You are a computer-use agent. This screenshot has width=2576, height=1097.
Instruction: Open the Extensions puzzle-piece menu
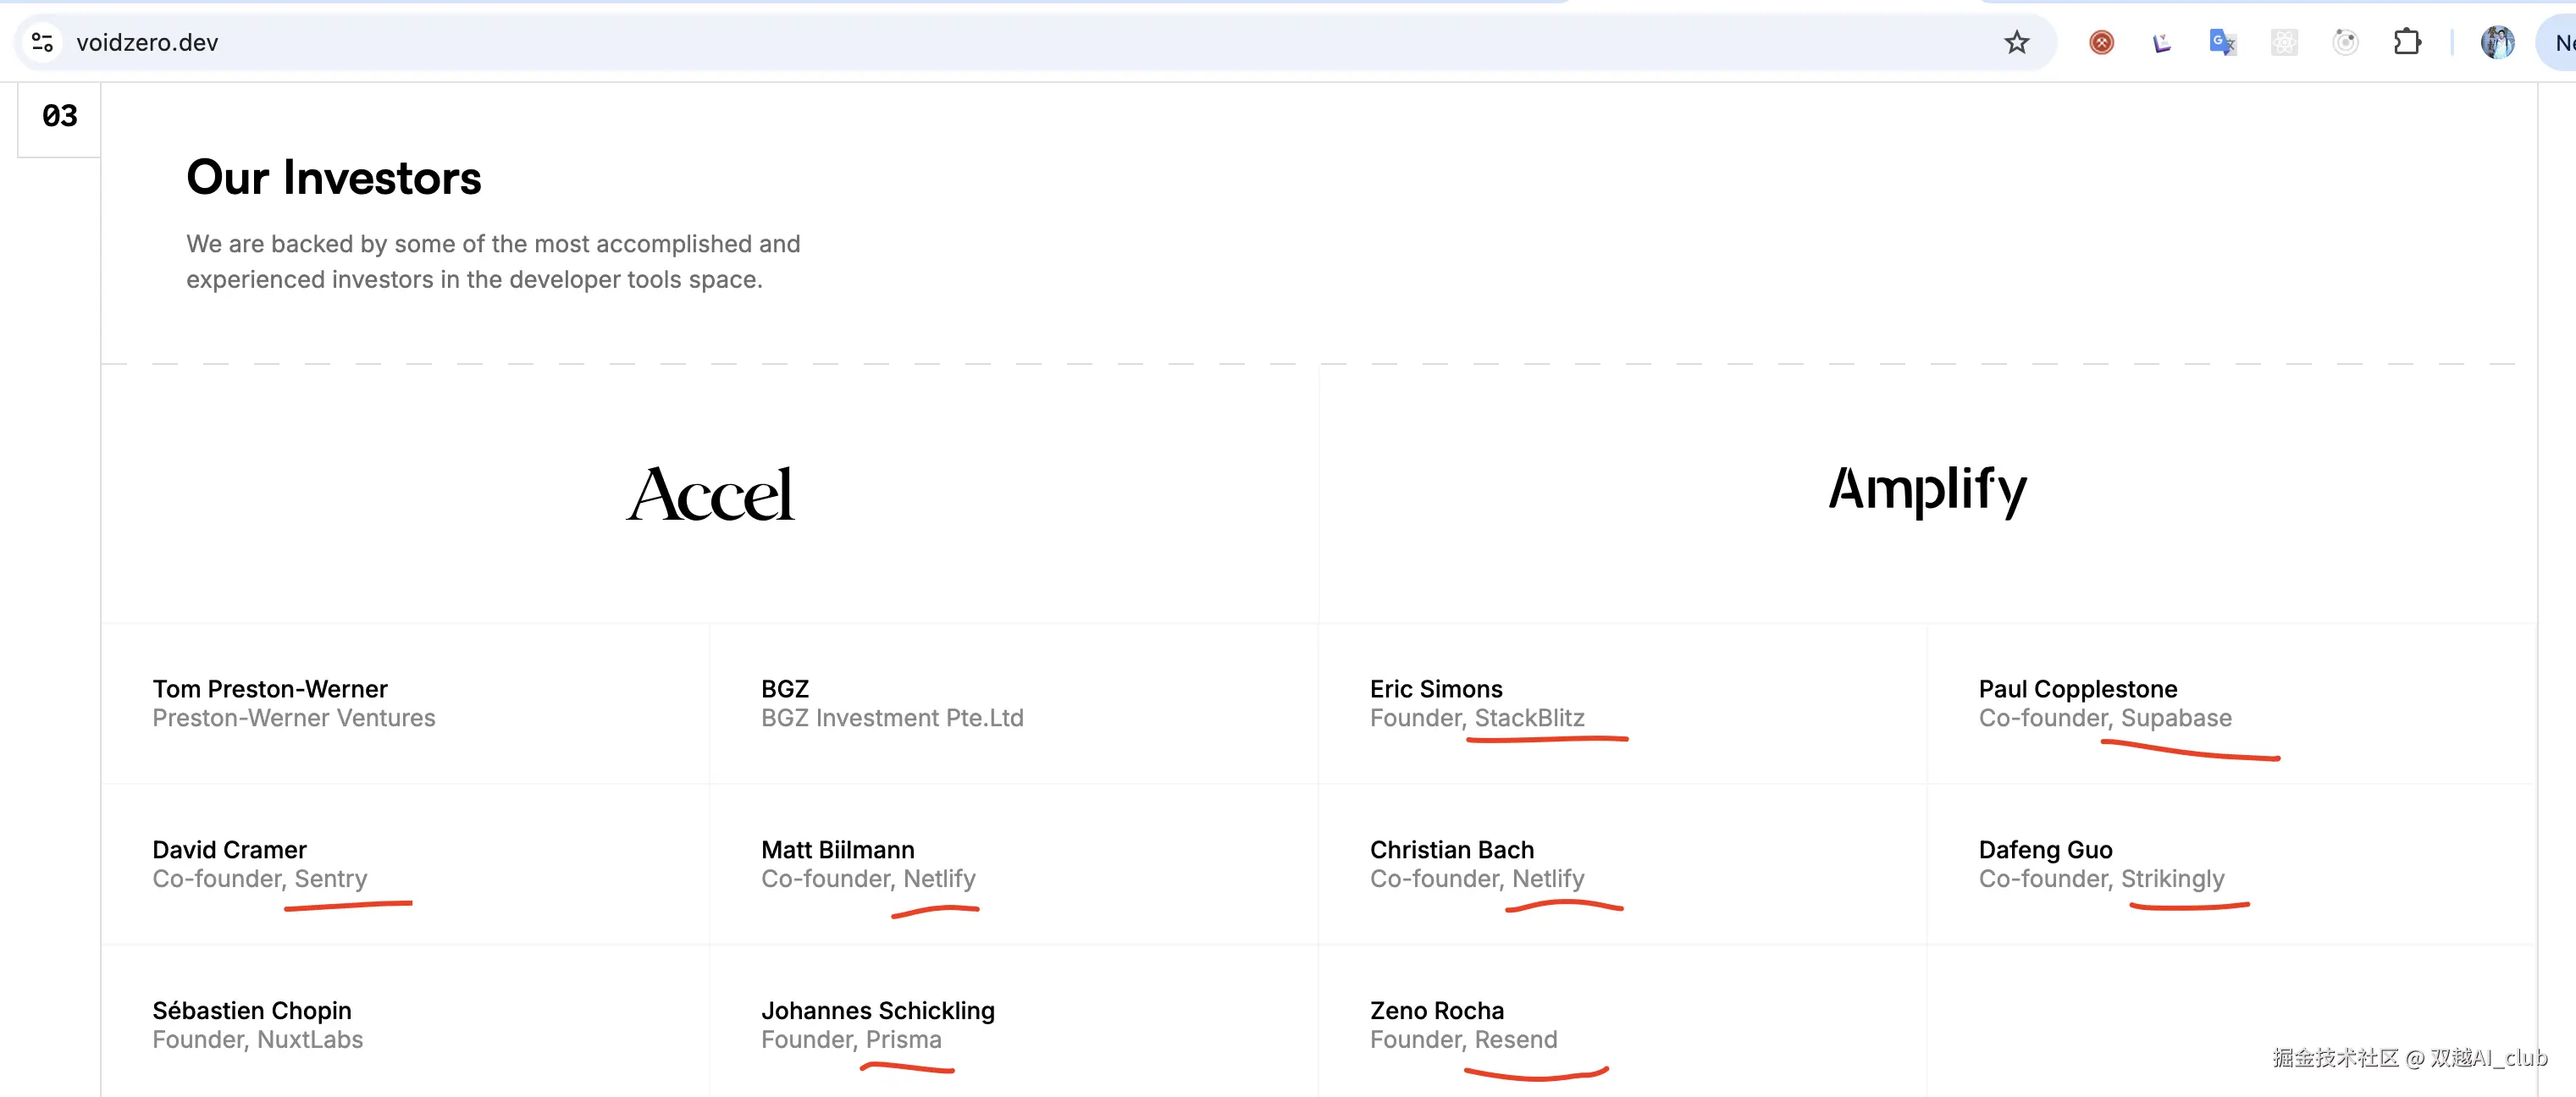[2407, 42]
